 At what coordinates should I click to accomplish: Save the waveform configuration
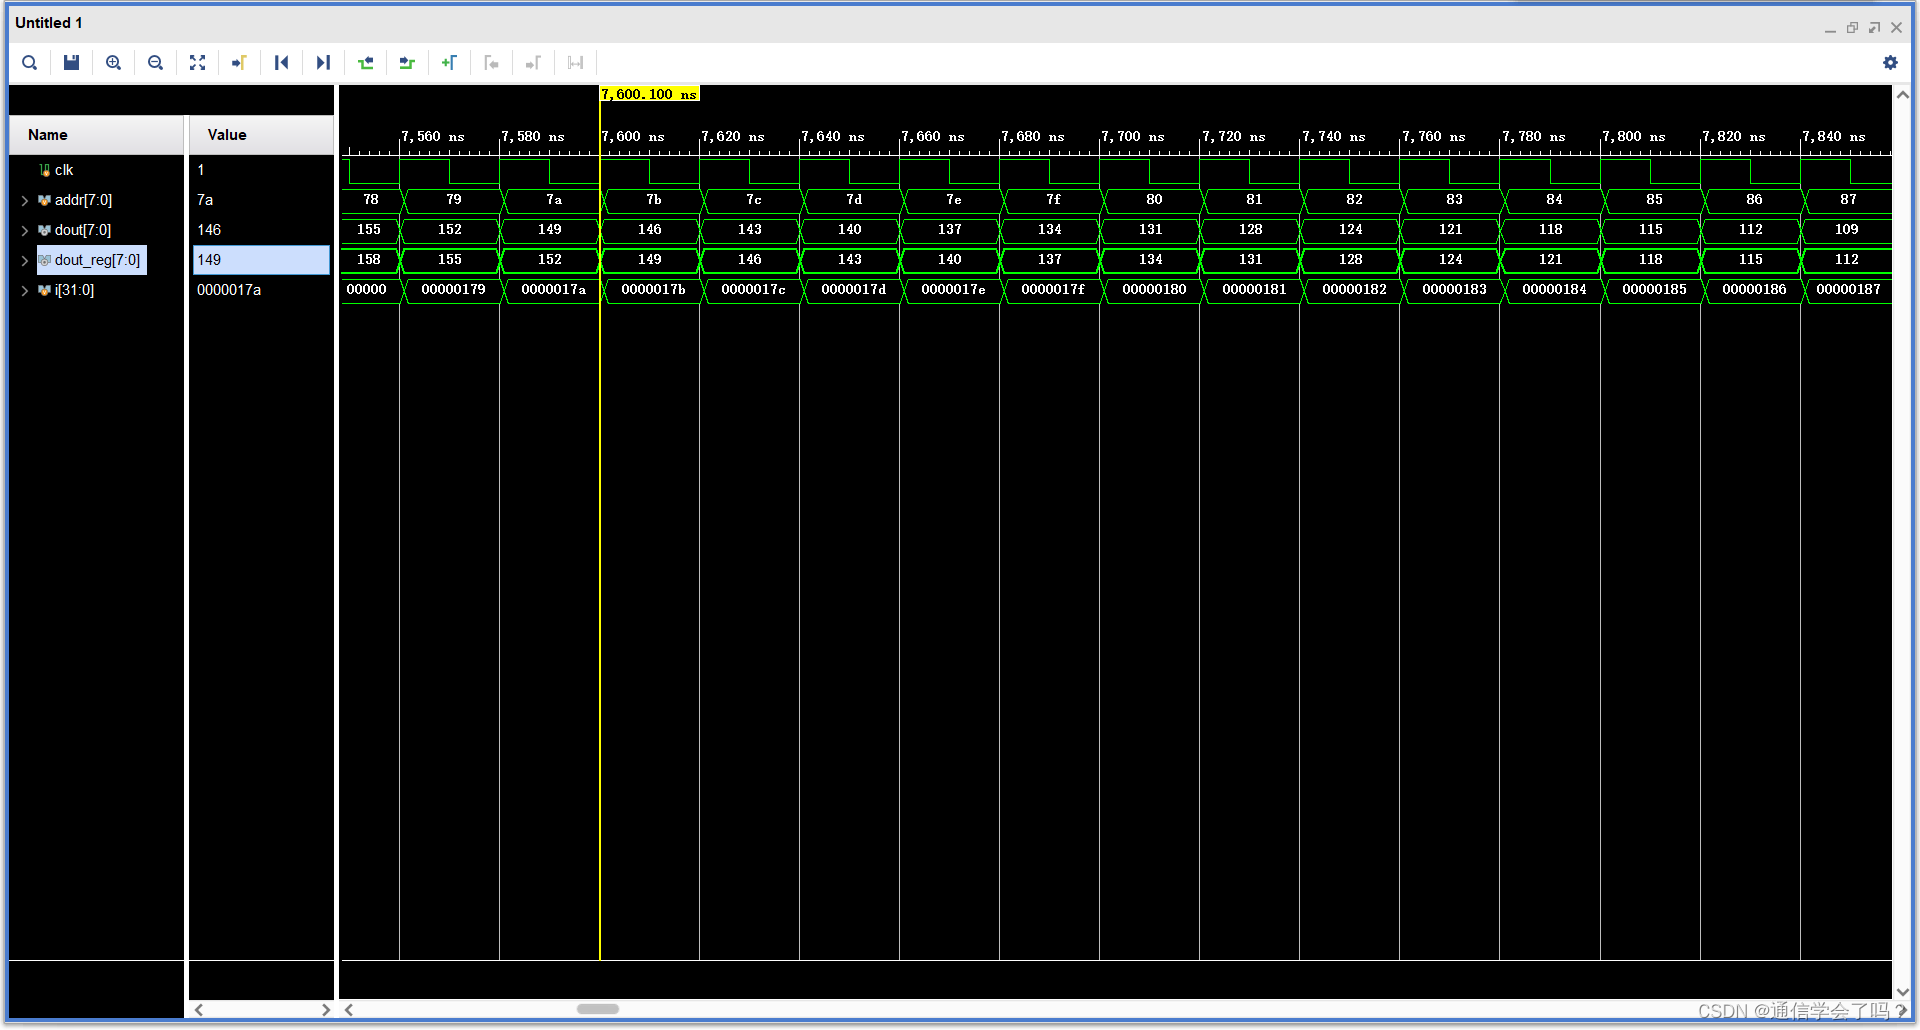(x=71, y=63)
